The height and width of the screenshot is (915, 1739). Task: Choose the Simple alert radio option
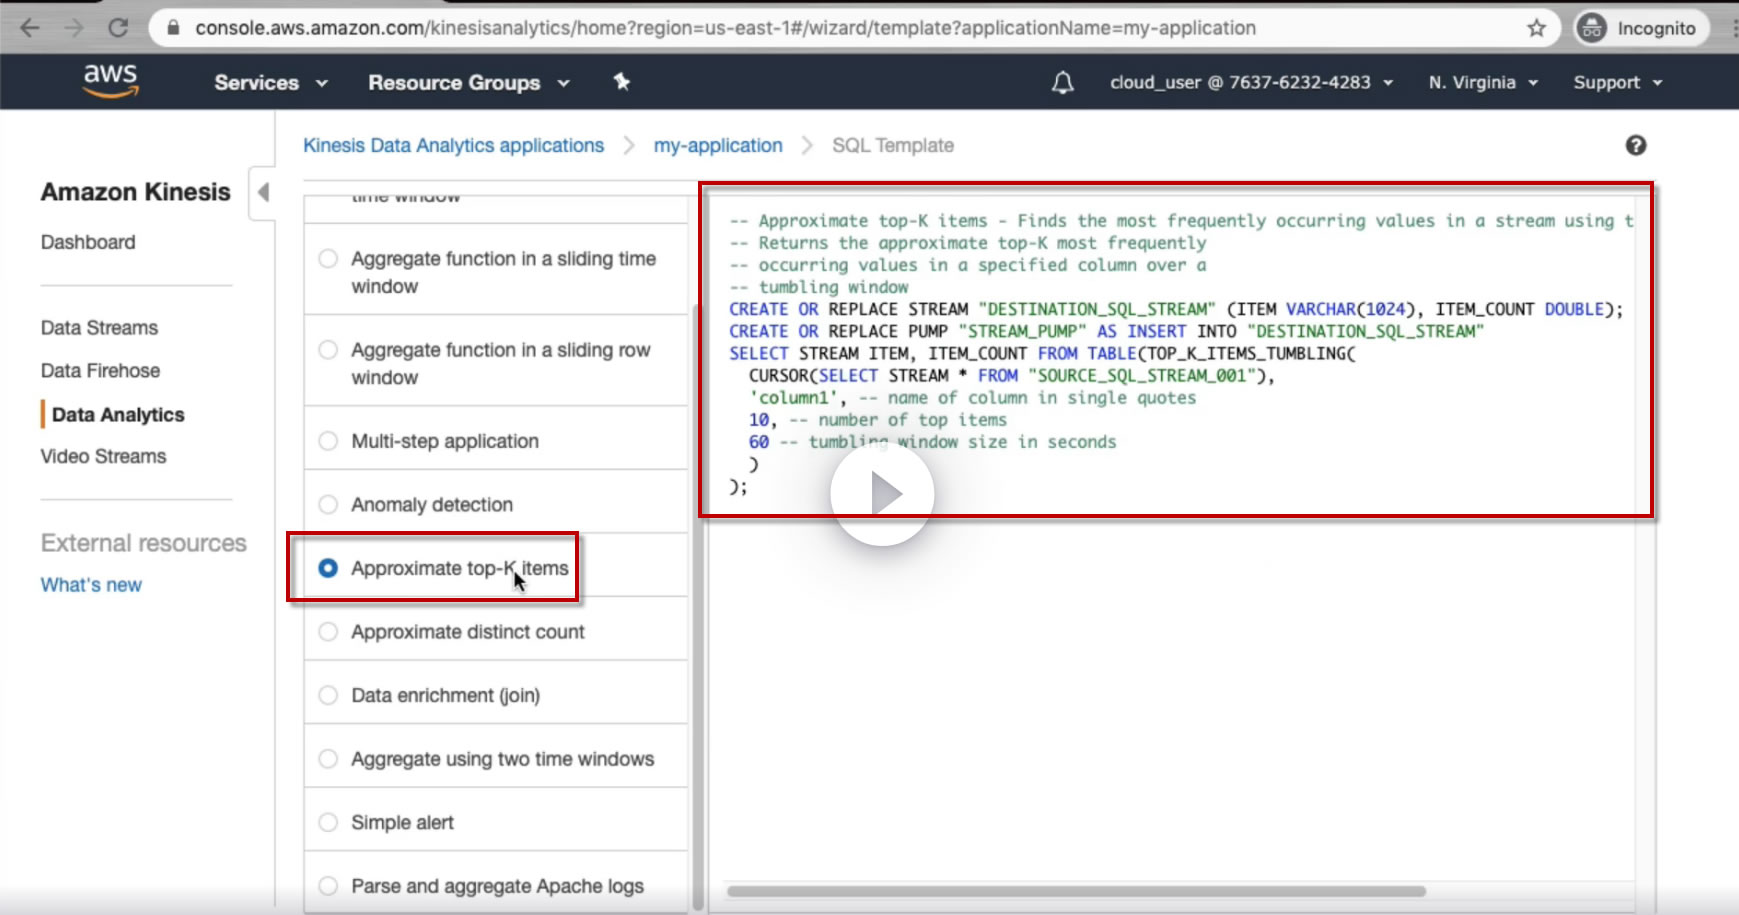tap(328, 823)
